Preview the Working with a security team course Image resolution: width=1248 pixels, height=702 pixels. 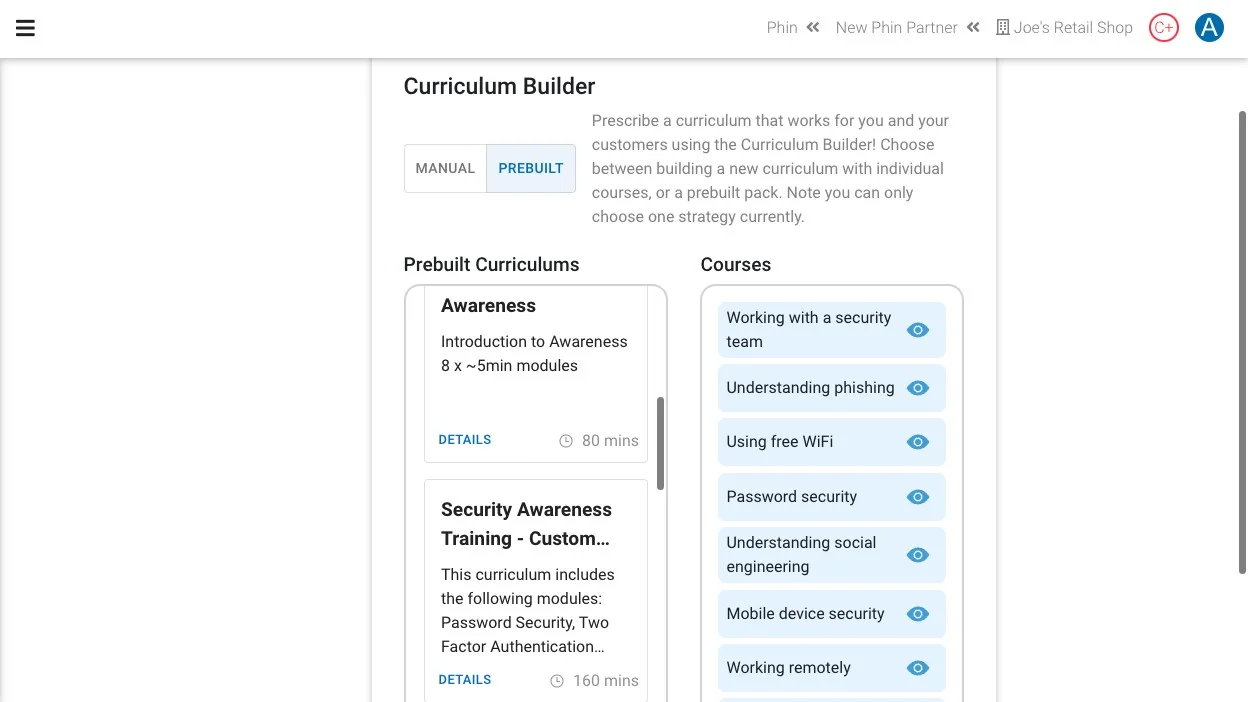918,330
